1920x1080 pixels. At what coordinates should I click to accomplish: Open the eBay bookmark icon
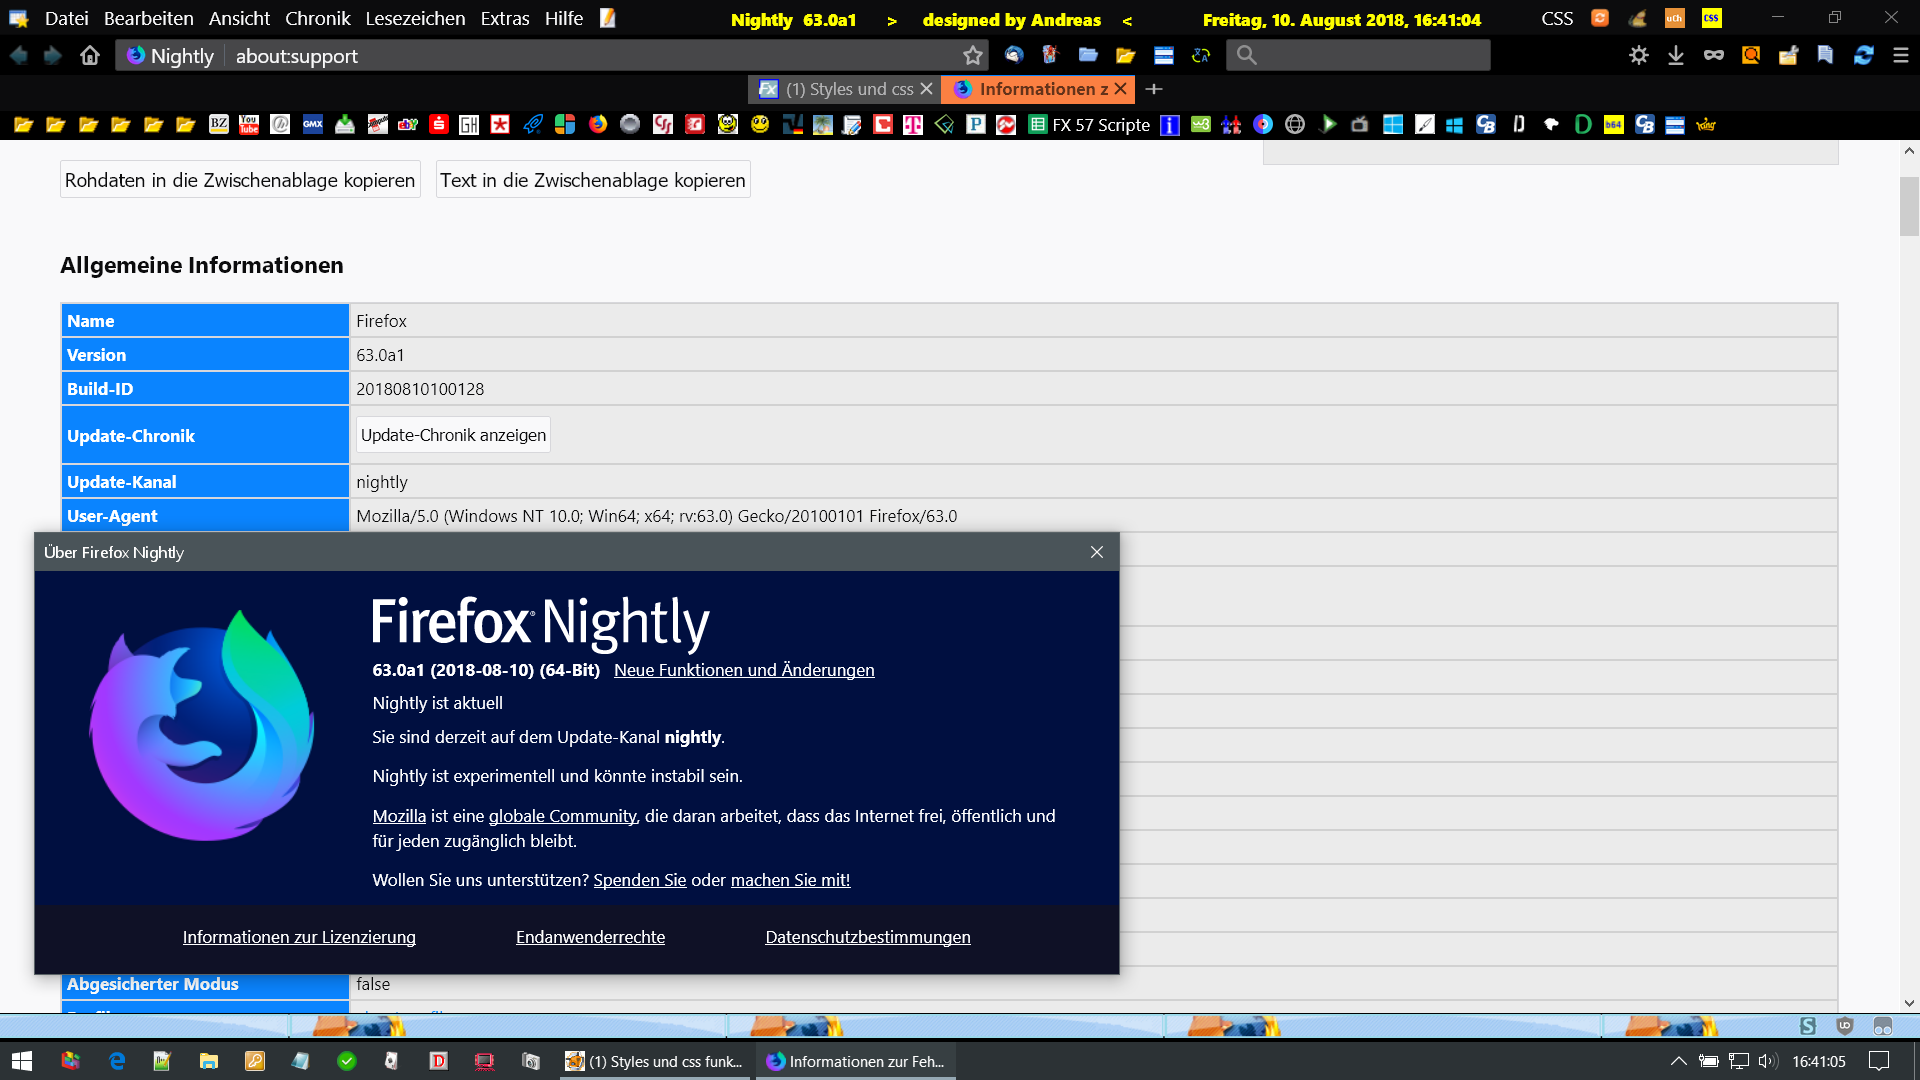click(408, 125)
